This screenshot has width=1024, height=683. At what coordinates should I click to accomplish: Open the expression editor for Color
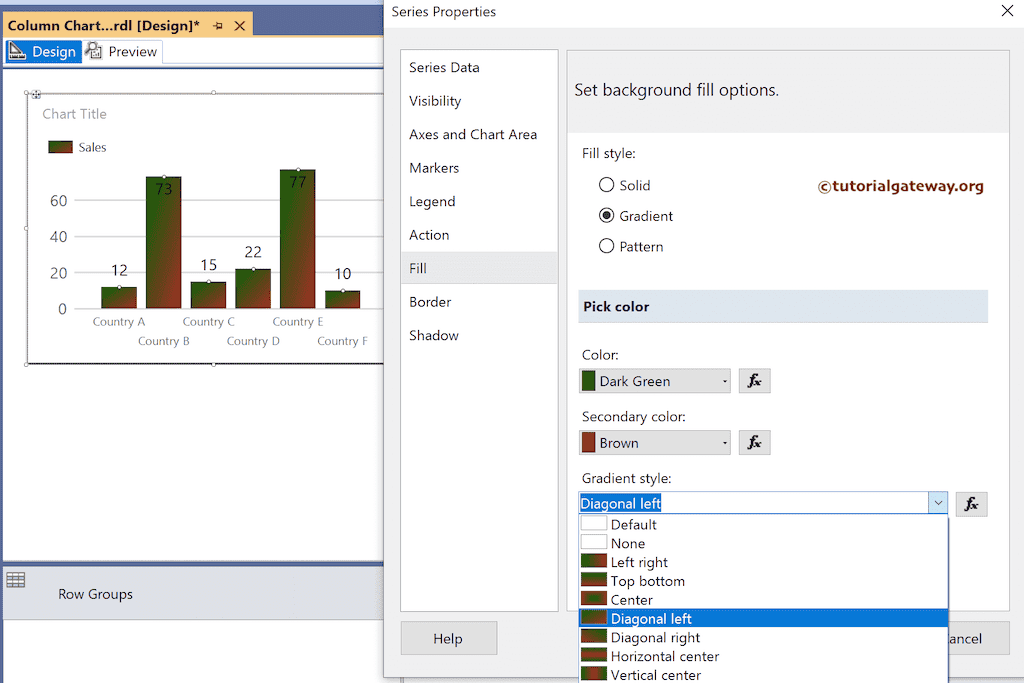pos(755,381)
